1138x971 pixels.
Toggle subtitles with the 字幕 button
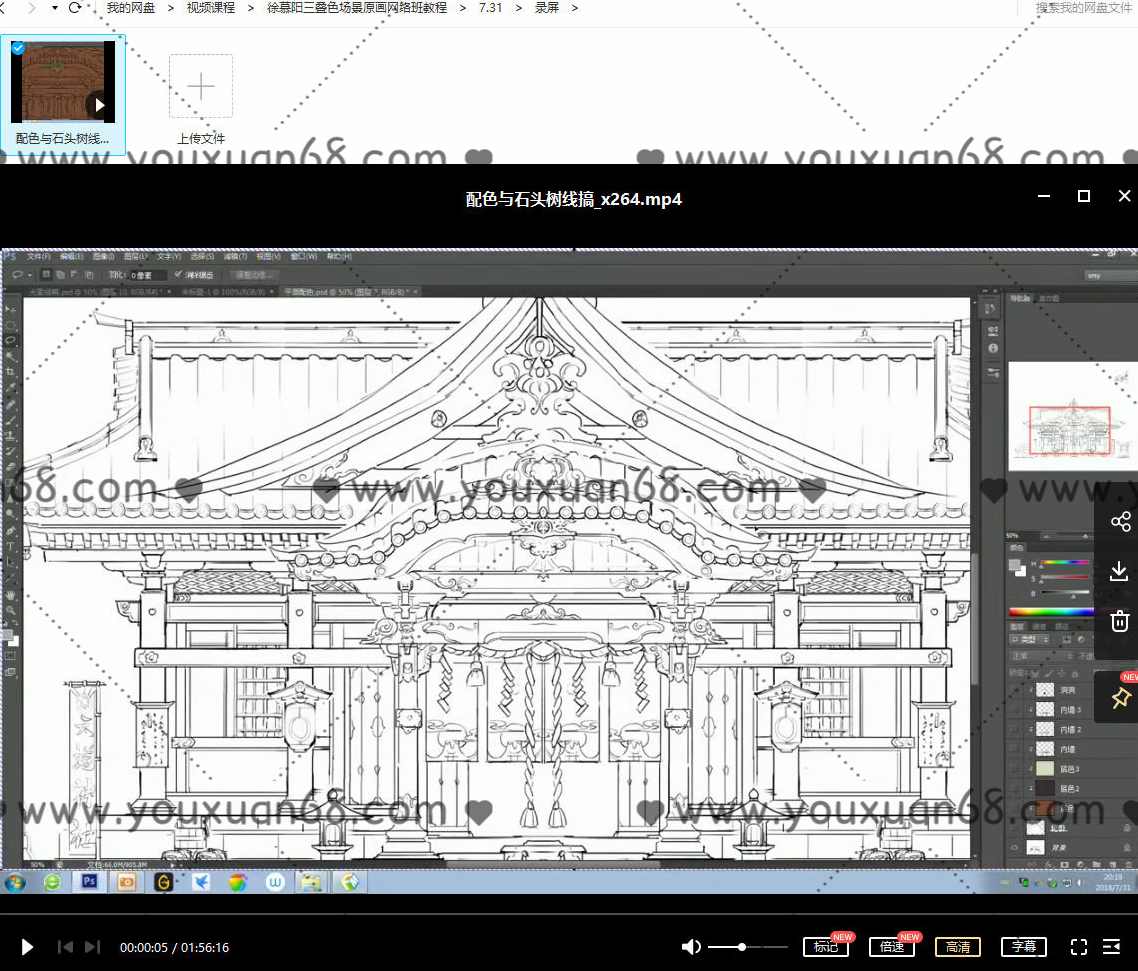click(x=1023, y=947)
